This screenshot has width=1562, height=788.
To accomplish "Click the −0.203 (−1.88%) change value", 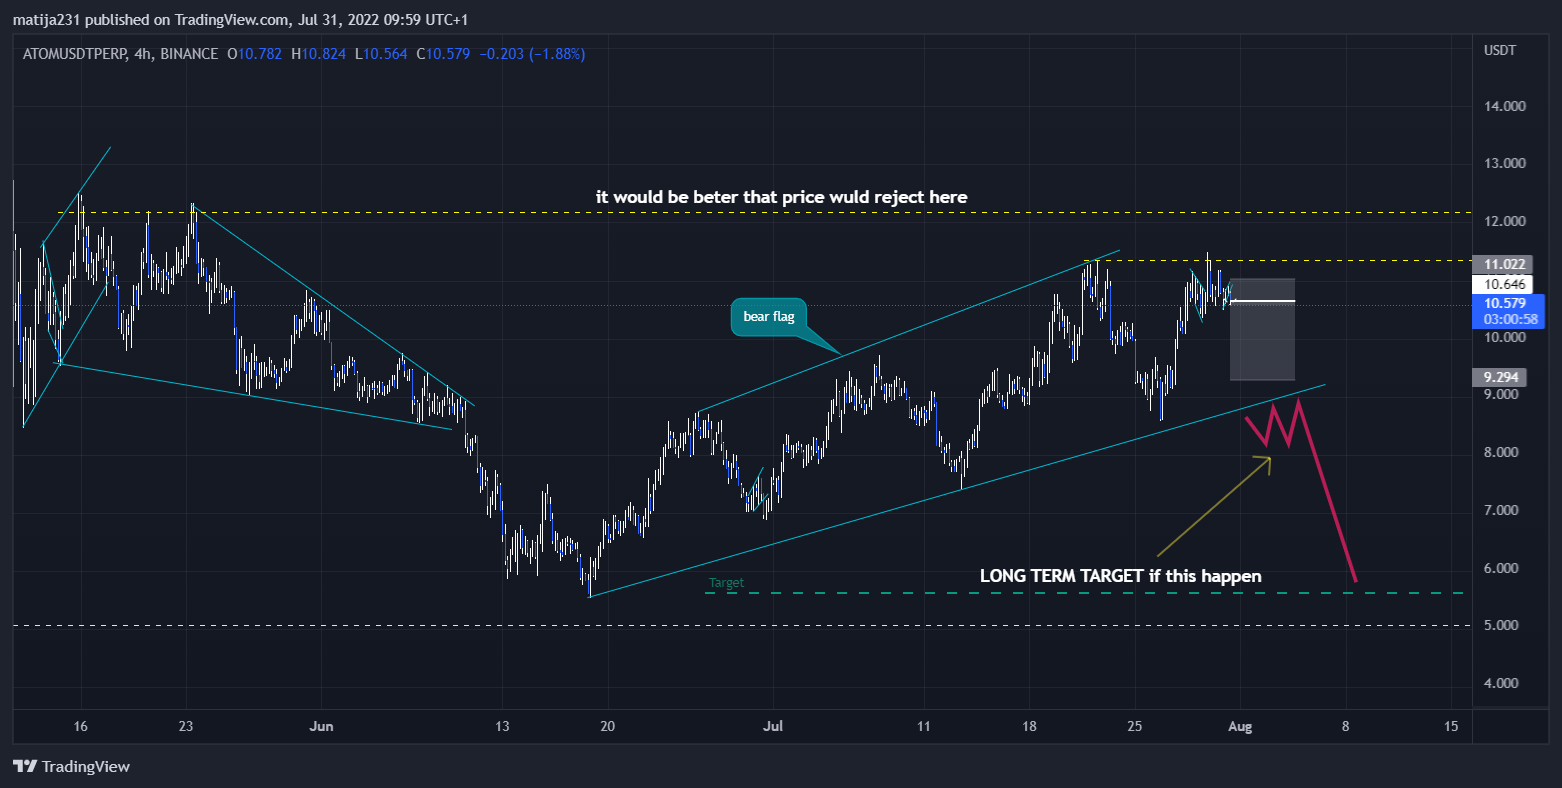I will pyautogui.click(x=532, y=54).
